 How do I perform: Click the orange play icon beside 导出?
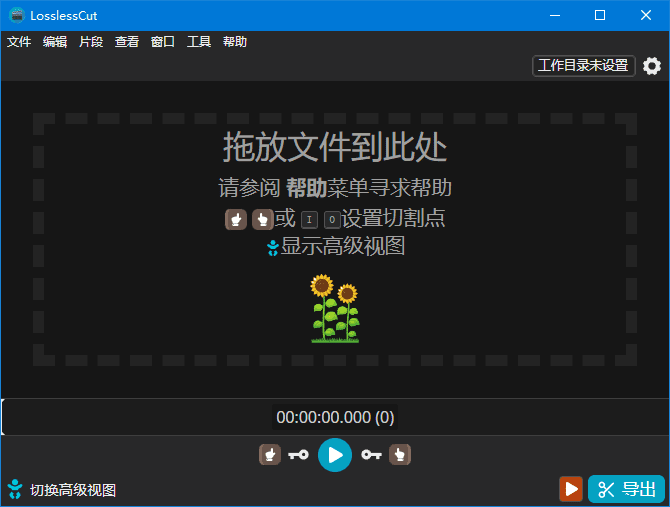pos(571,489)
